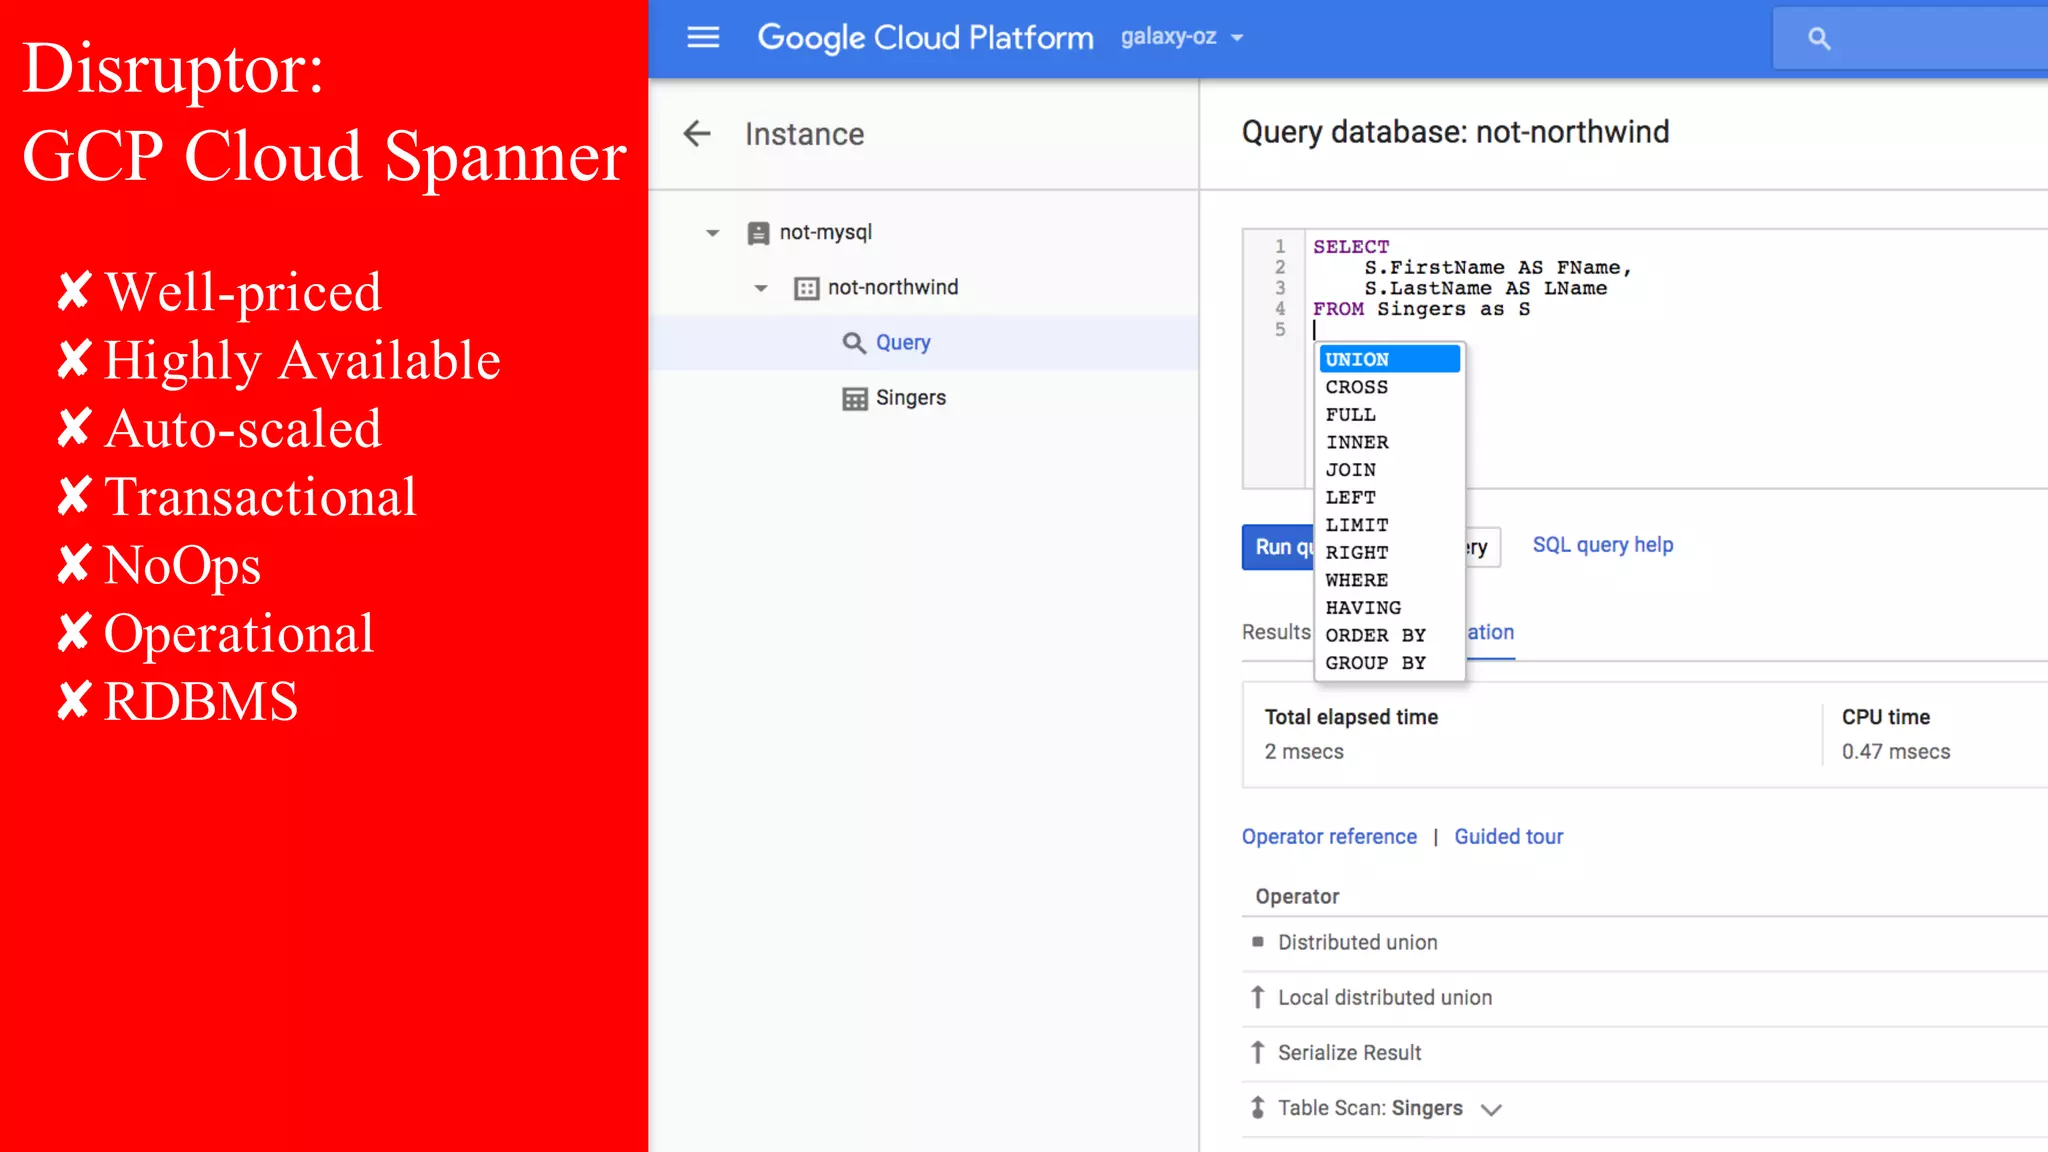Open the Operator reference link
Viewport: 2048px width, 1152px height.
(1329, 837)
